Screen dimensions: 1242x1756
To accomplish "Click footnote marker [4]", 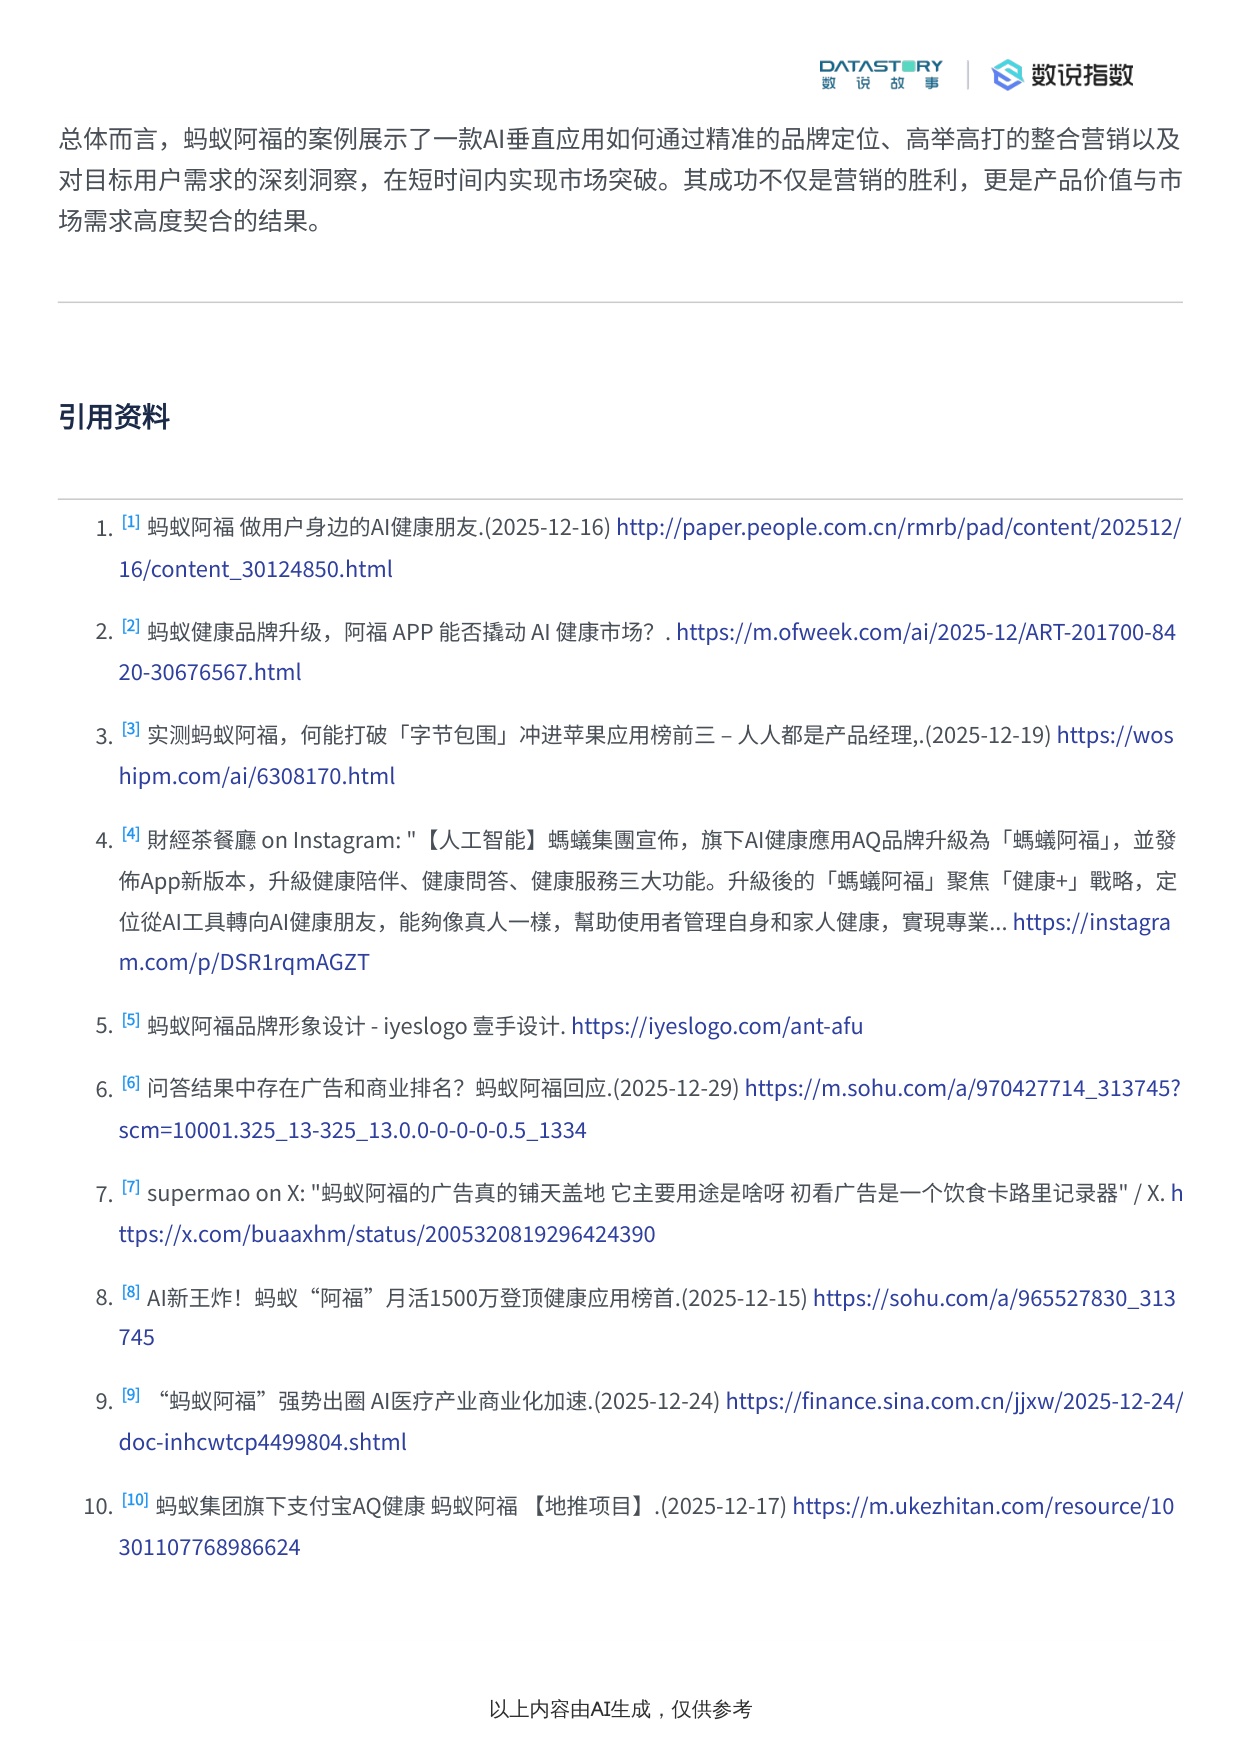I will pos(131,834).
